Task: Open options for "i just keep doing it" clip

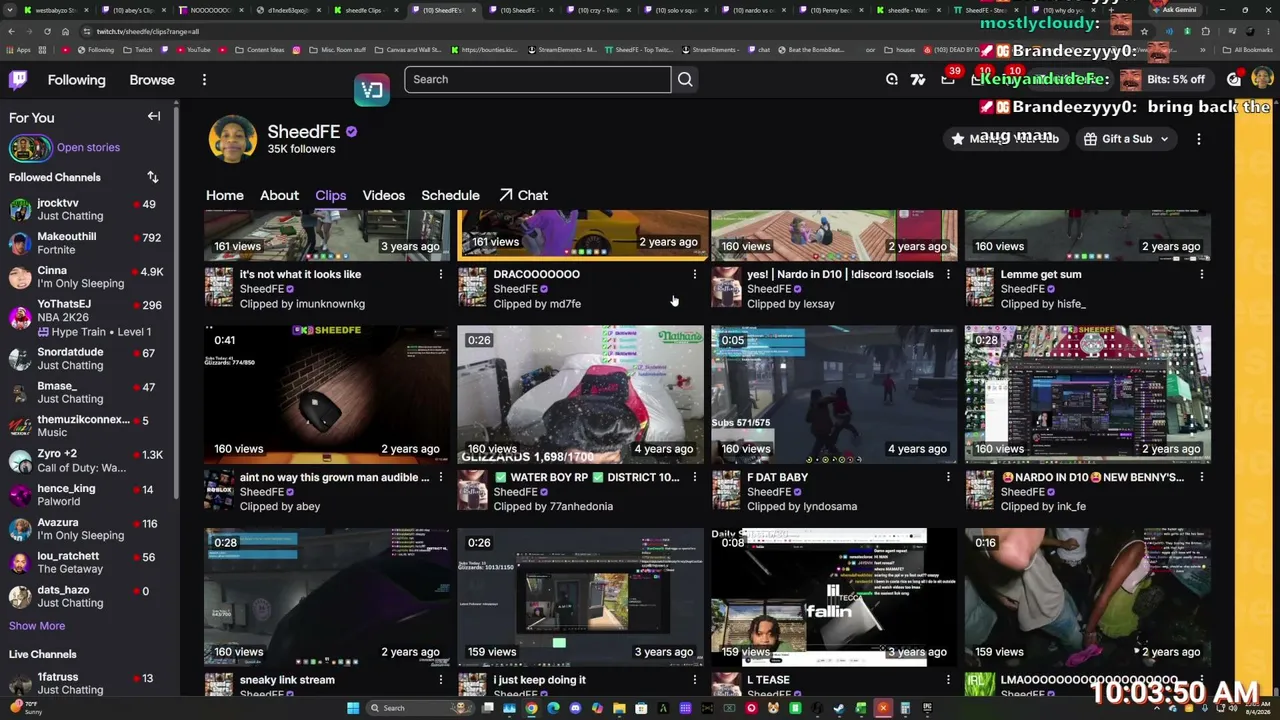Action: coord(695,680)
